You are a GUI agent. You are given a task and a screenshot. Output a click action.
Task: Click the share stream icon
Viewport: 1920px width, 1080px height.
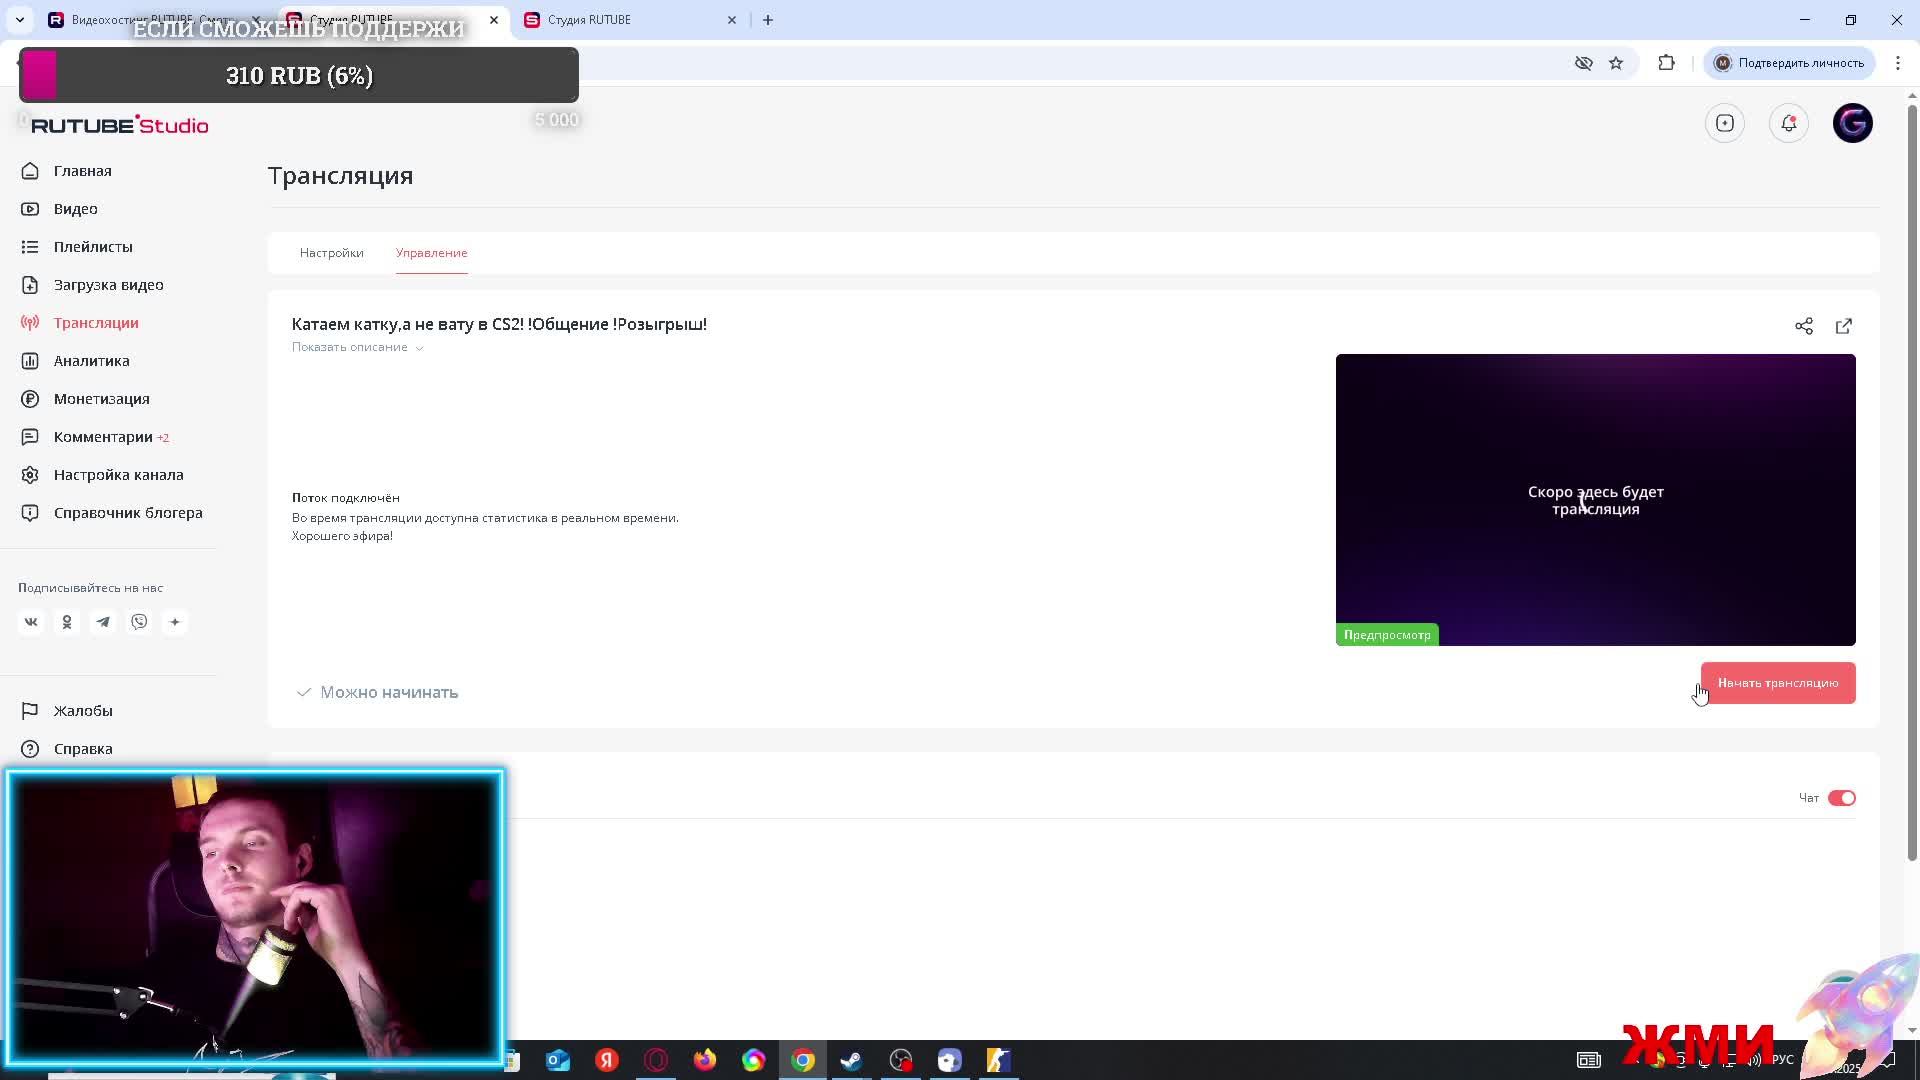(1804, 326)
